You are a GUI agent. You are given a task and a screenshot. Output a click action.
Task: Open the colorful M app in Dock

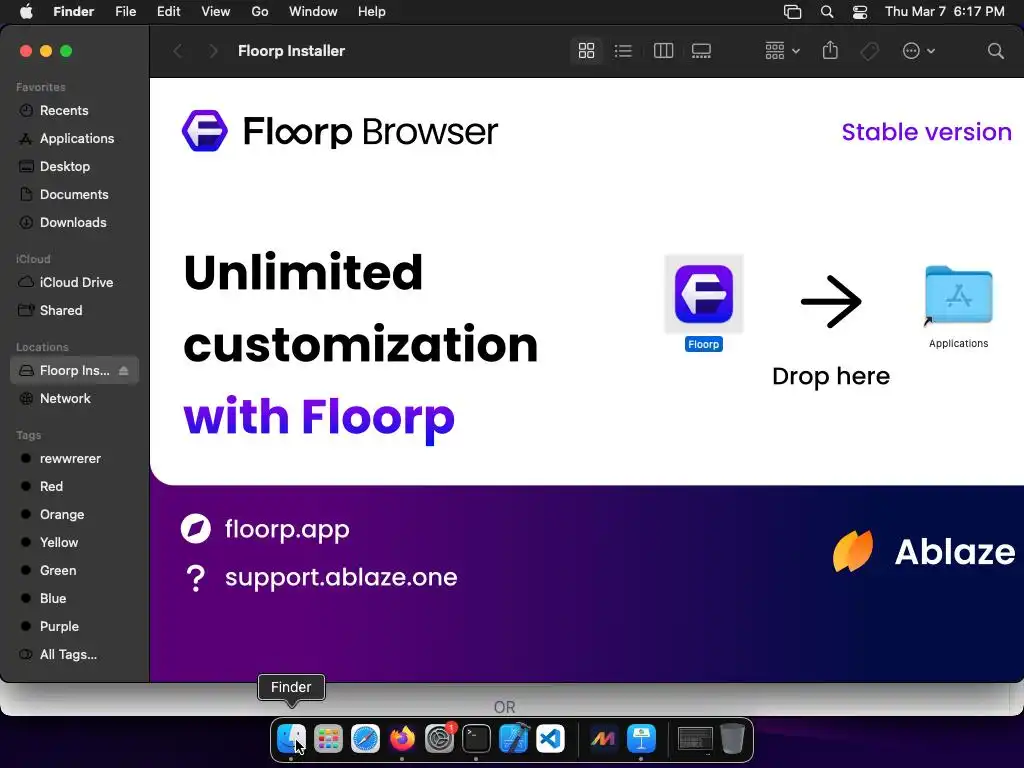tap(603, 739)
